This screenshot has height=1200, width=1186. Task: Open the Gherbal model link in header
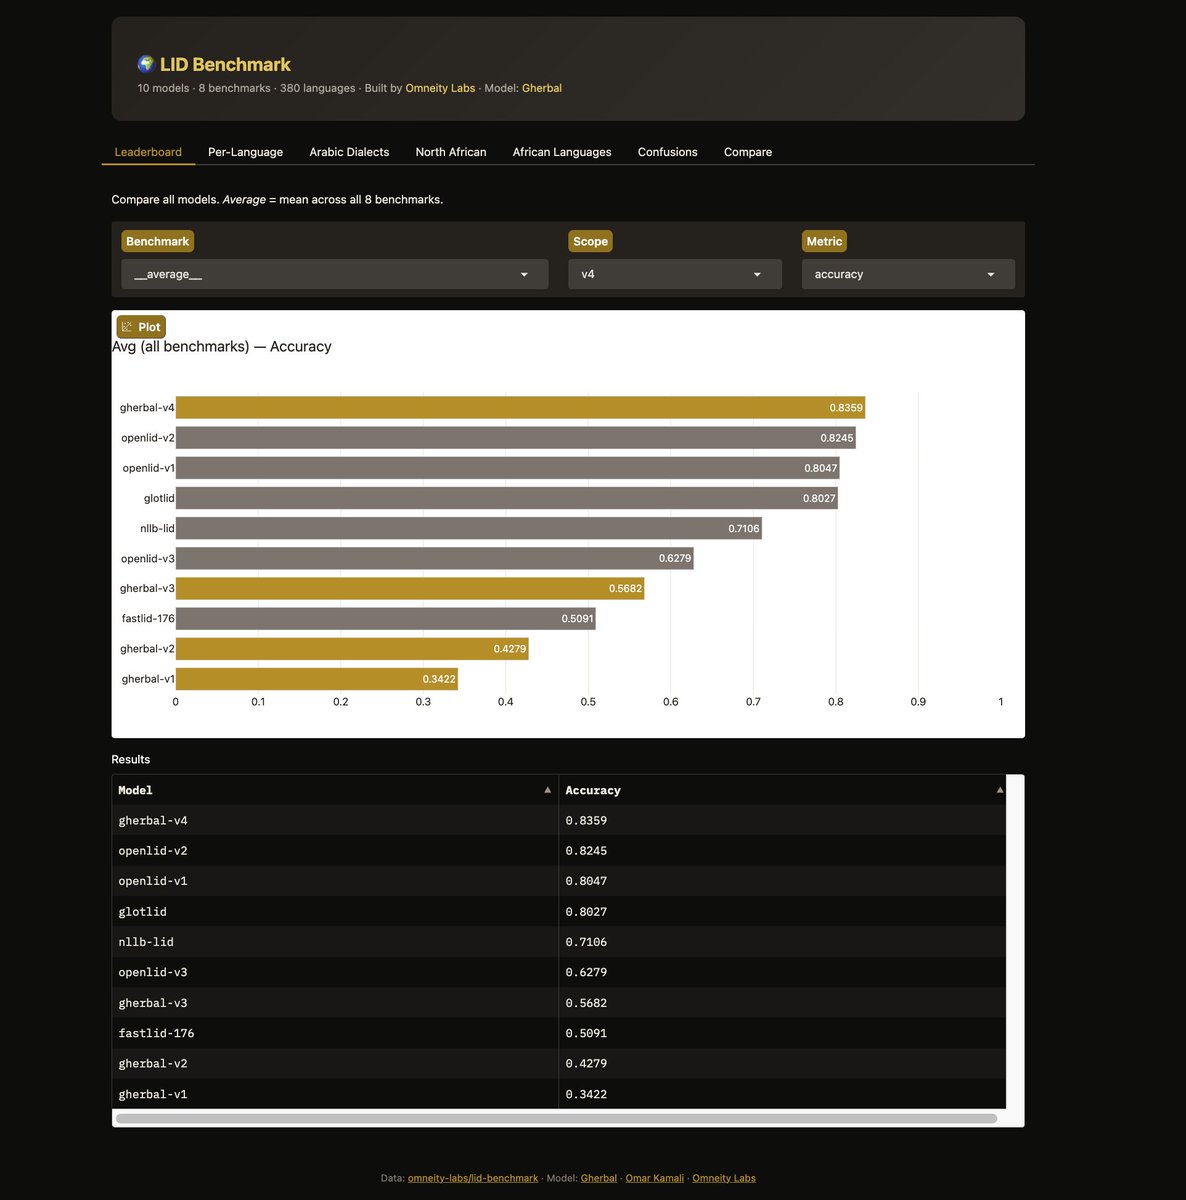tap(542, 88)
